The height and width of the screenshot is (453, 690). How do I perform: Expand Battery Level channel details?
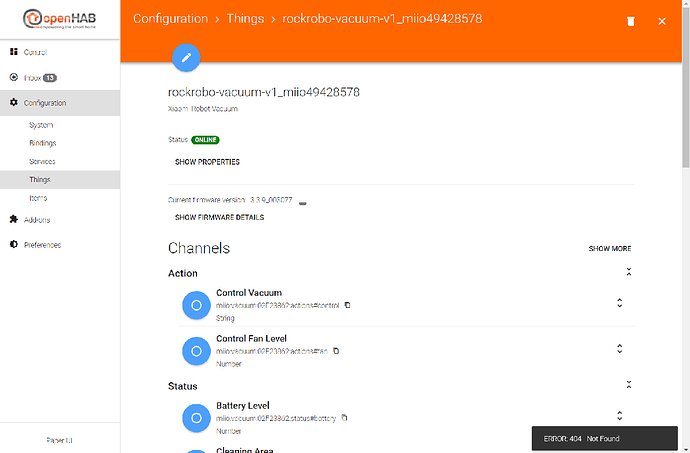(x=620, y=416)
